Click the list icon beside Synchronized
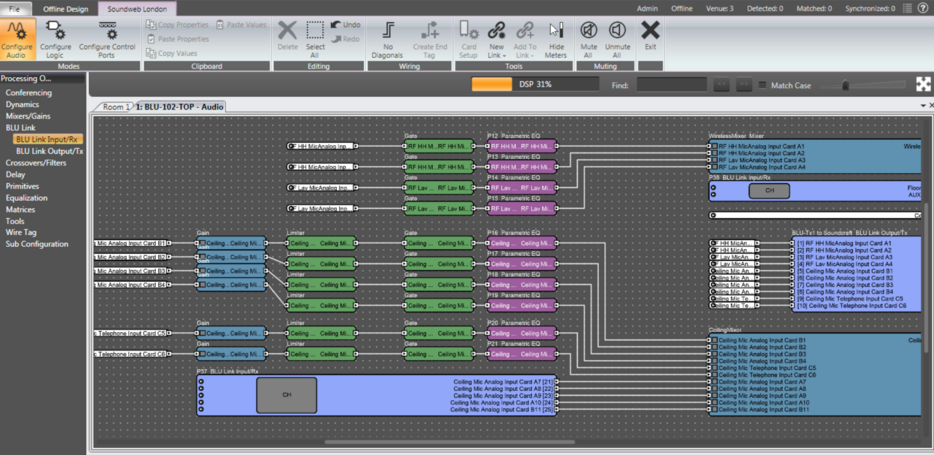The height and width of the screenshot is (455, 934). [907, 8]
